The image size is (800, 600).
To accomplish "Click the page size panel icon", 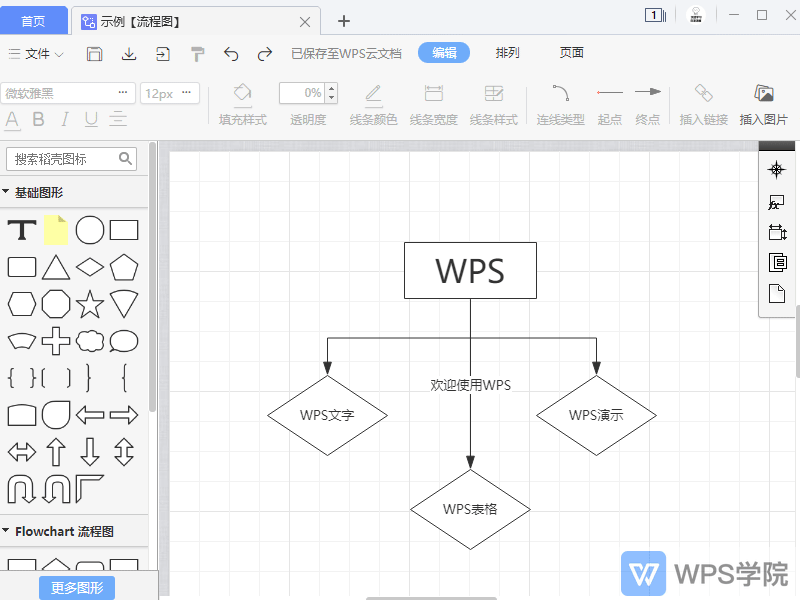I will pos(777,232).
